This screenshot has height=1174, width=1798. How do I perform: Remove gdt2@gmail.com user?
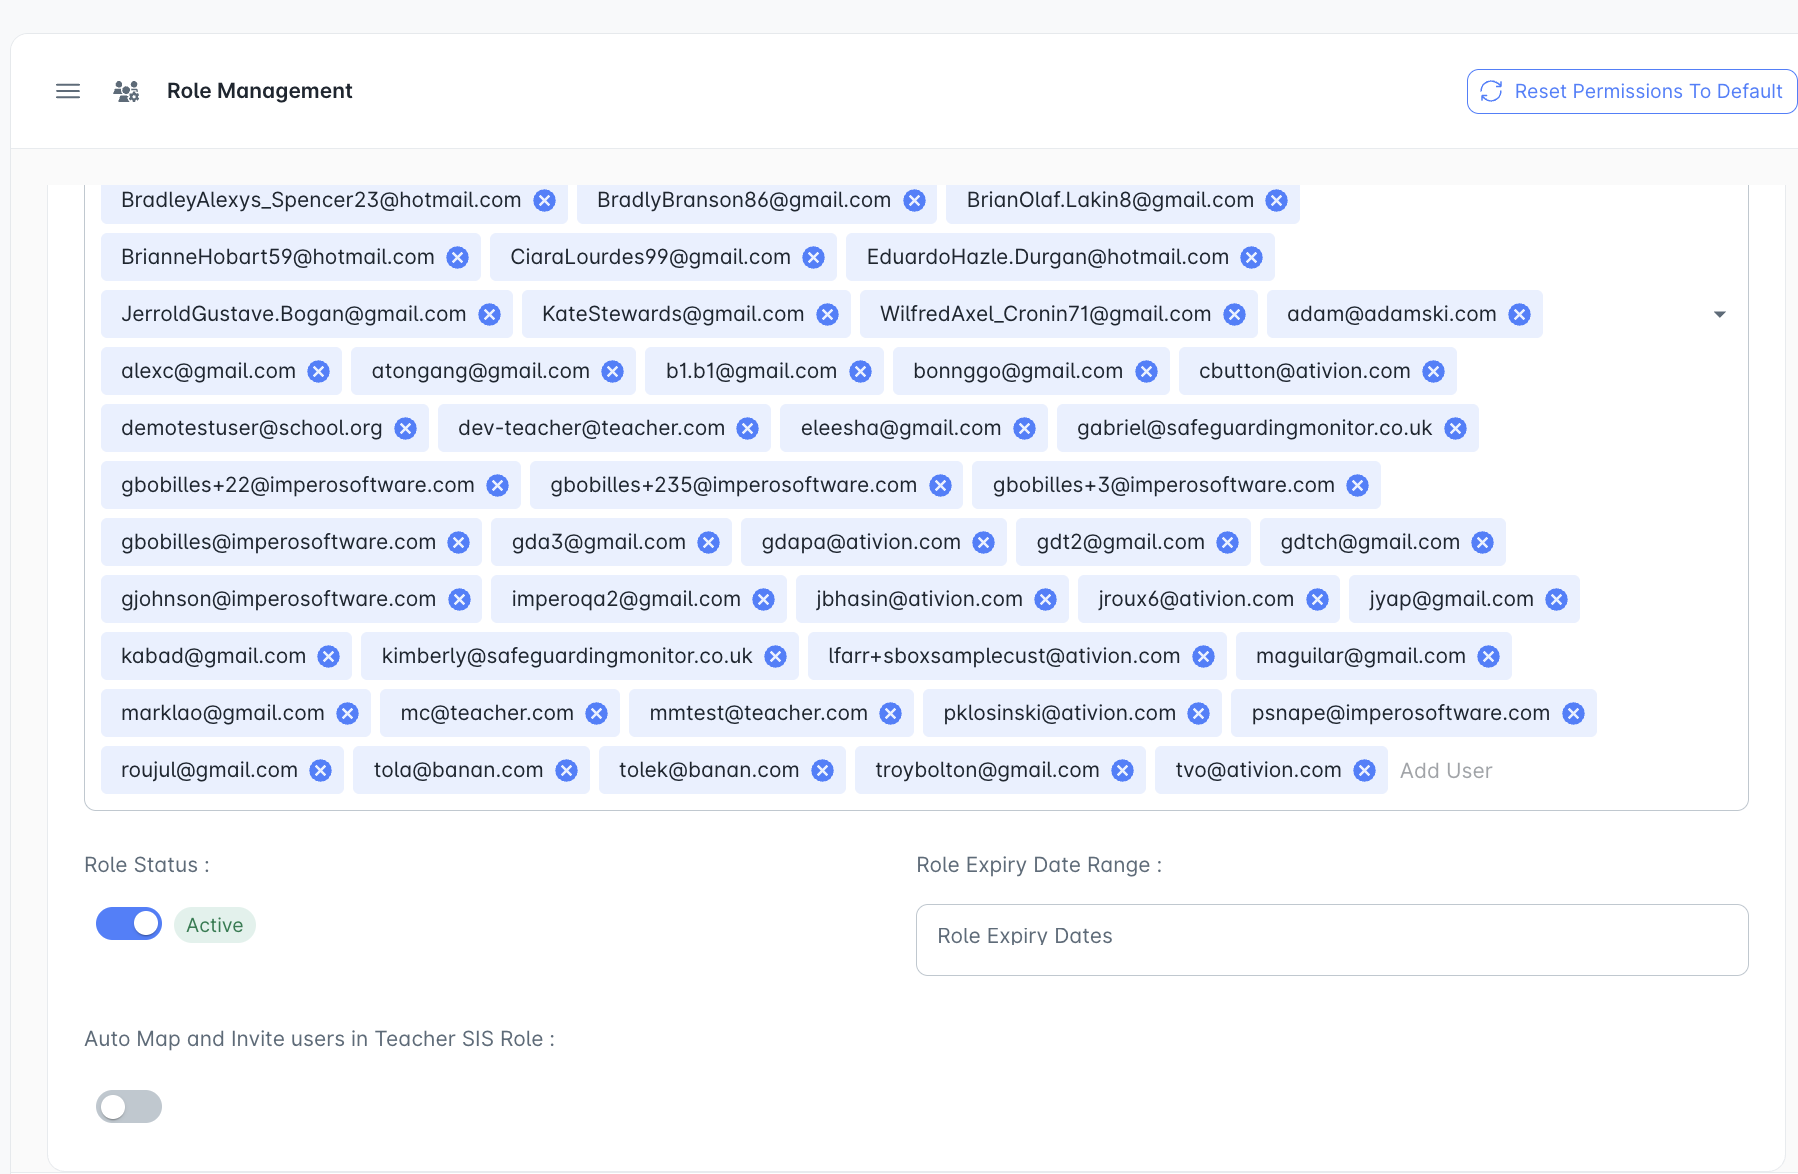pyautogui.click(x=1228, y=543)
